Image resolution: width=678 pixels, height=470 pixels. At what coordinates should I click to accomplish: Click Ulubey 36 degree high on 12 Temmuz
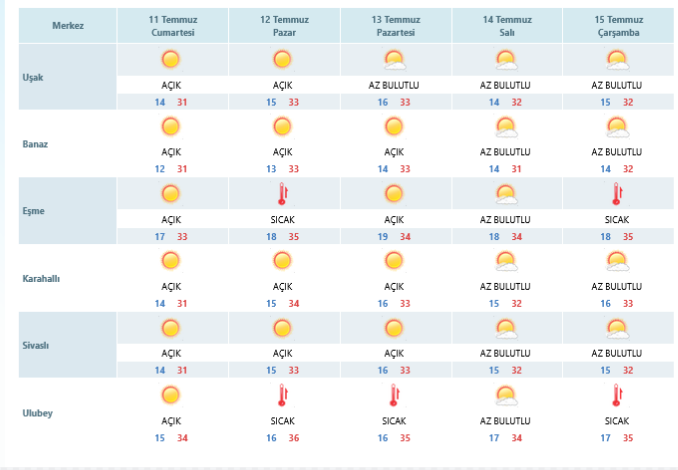[x=294, y=438]
